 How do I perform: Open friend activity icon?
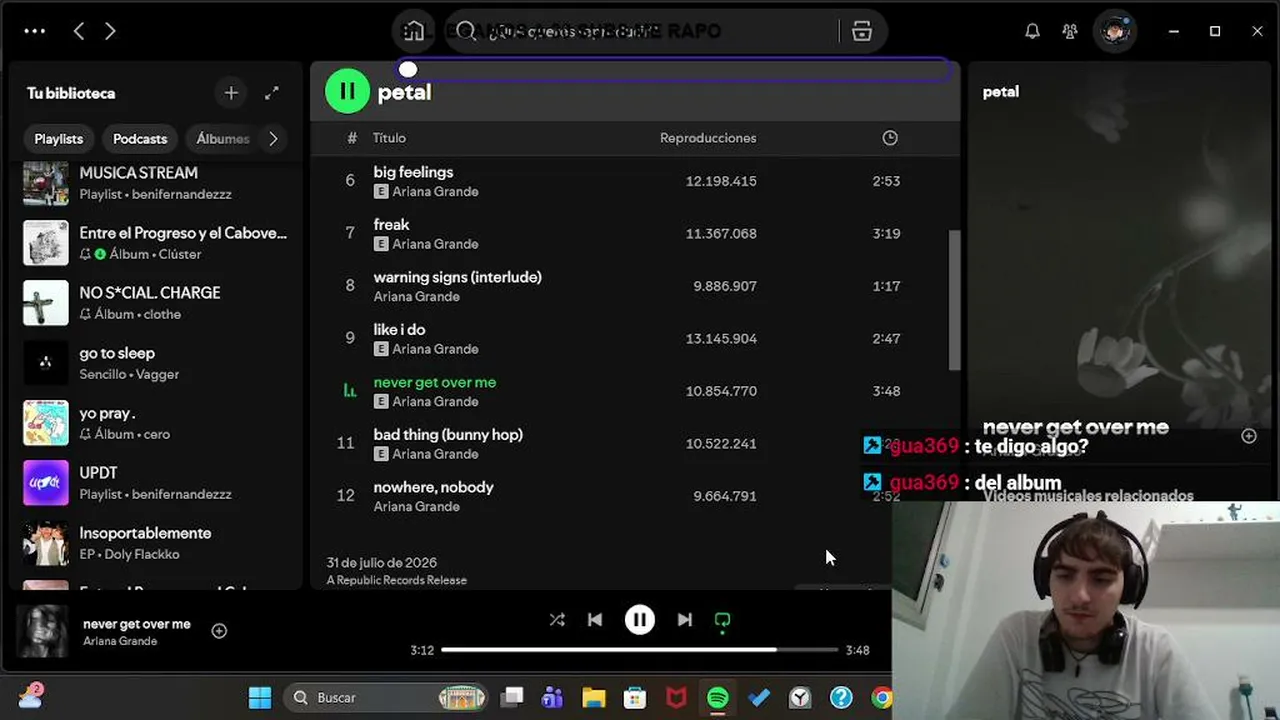[x=1070, y=31]
